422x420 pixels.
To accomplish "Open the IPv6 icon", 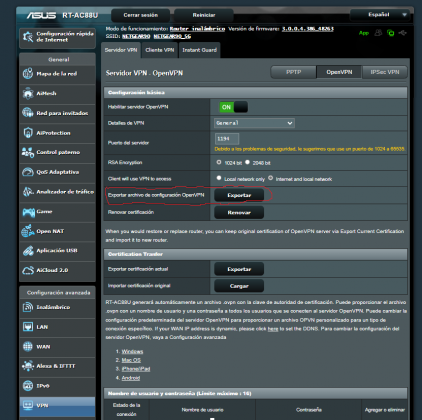I will click(28, 386).
